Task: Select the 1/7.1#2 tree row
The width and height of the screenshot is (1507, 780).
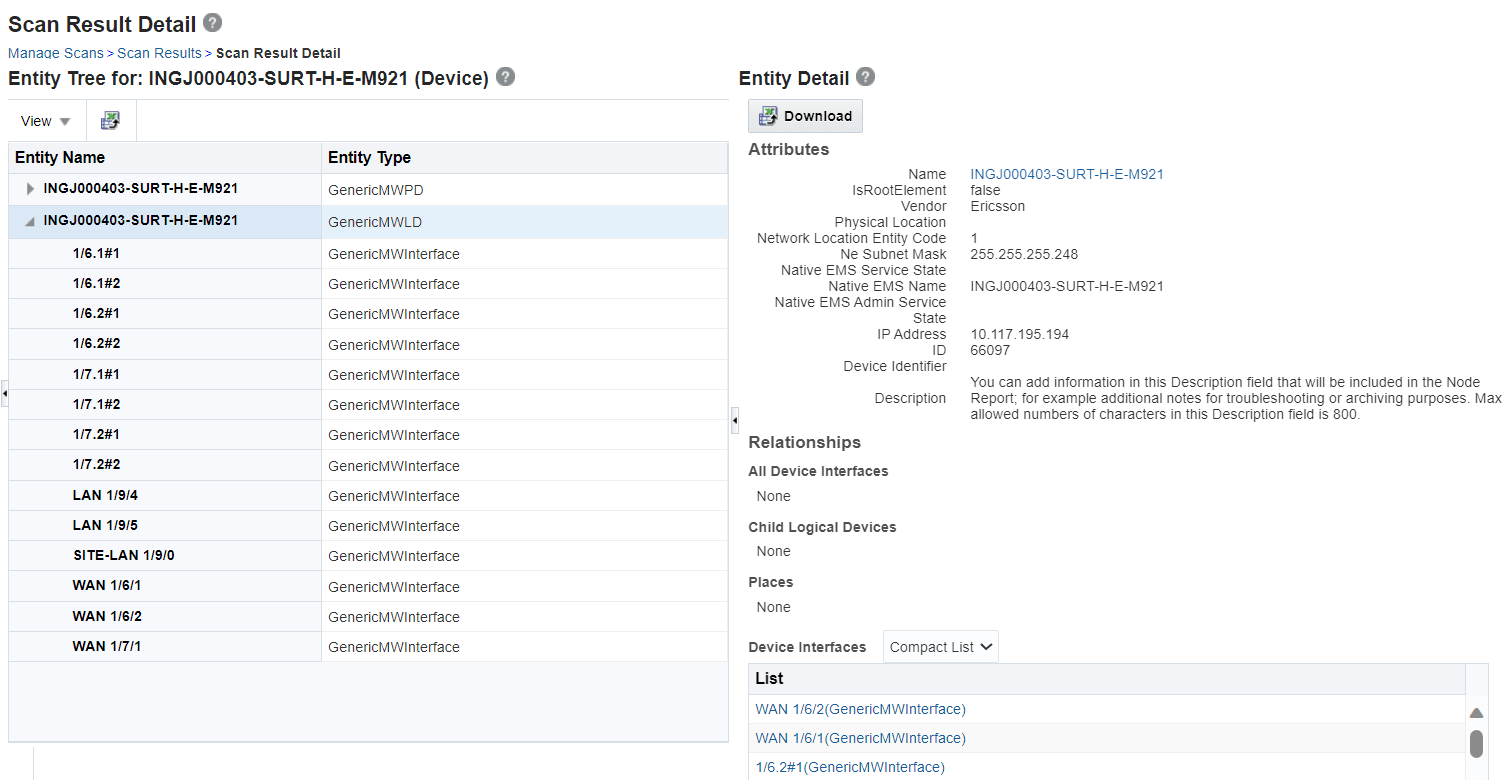Action: (x=368, y=405)
